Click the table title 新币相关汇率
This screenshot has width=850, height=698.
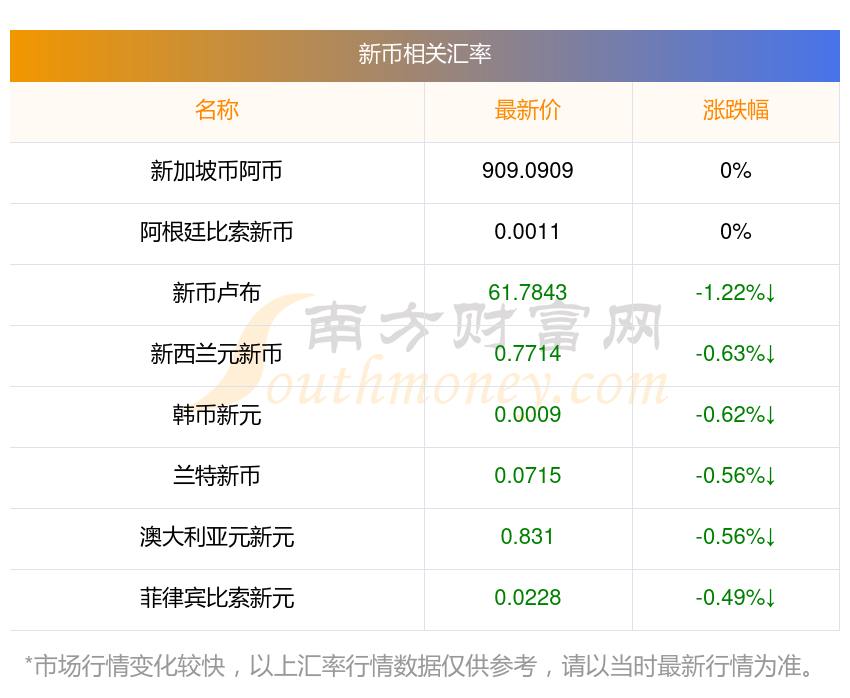coord(424,54)
